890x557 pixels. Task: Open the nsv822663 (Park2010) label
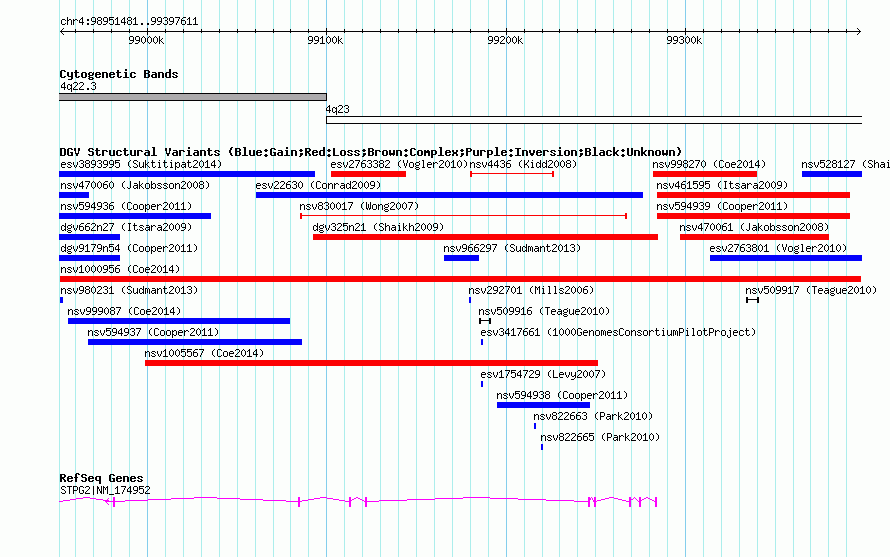point(593,416)
